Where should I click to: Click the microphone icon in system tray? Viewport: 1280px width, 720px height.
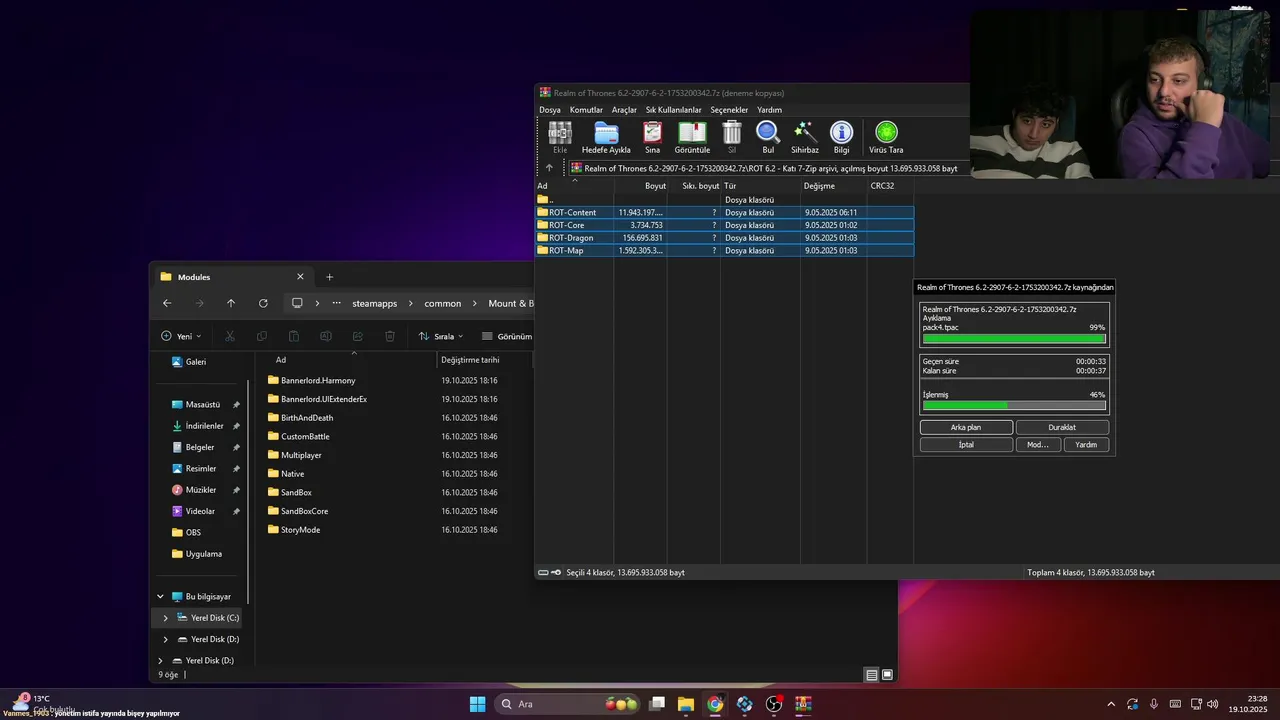point(1154,704)
